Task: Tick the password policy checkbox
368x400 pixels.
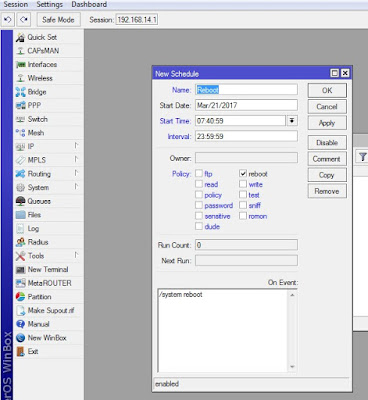Action: pos(199,205)
